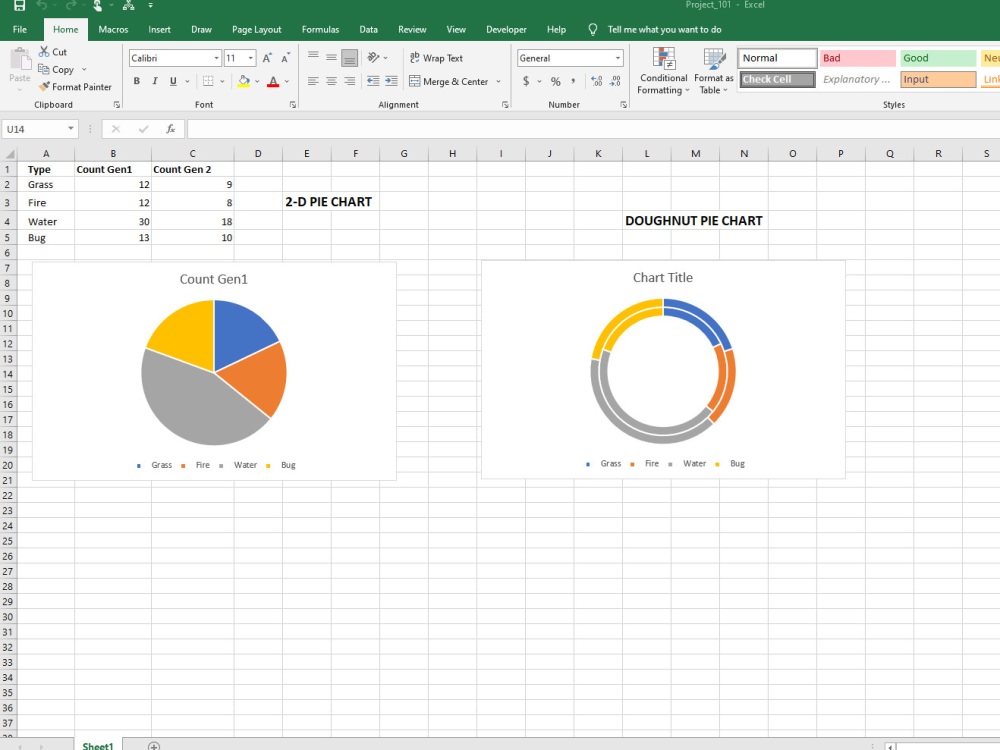Apply the Good cell style
The image size is (1000, 750).
coord(938,58)
